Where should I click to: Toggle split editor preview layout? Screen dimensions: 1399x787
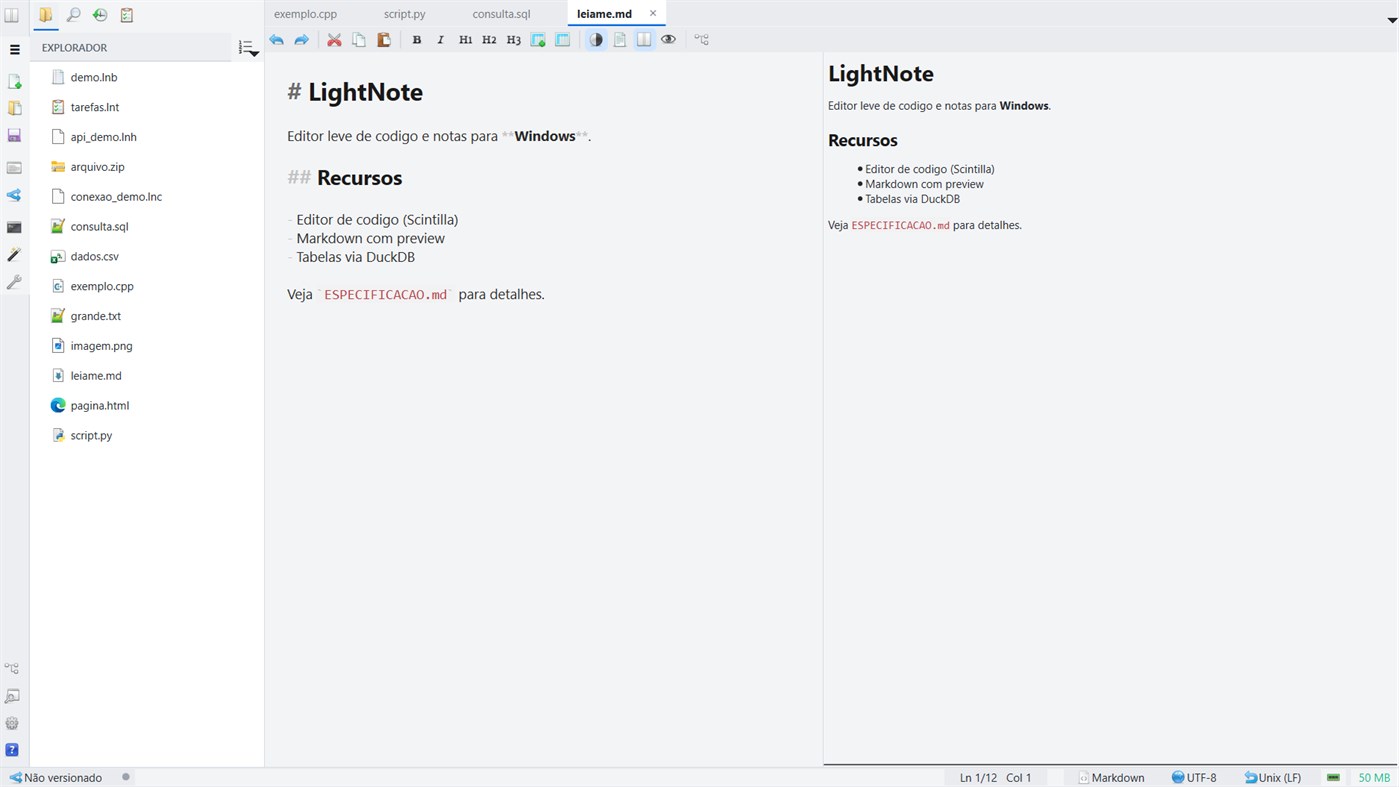(x=644, y=40)
